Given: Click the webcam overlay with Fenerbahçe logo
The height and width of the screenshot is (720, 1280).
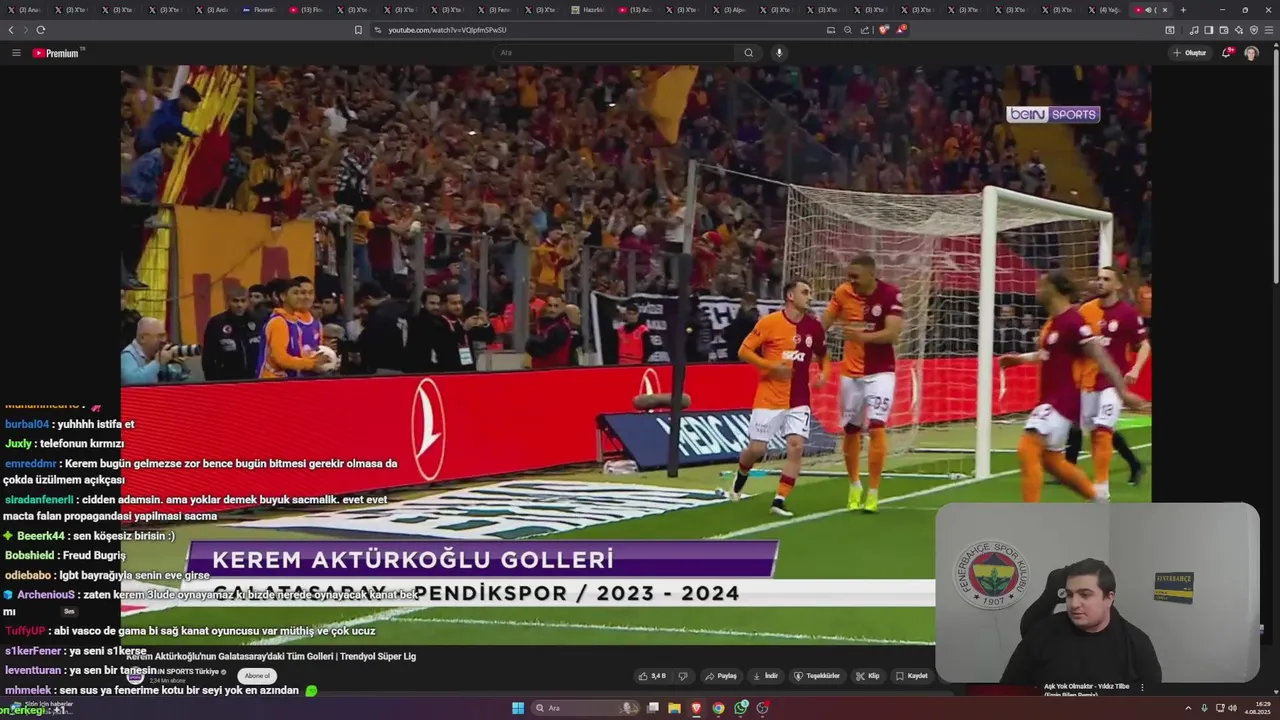Looking at the screenshot, I should click(1097, 592).
